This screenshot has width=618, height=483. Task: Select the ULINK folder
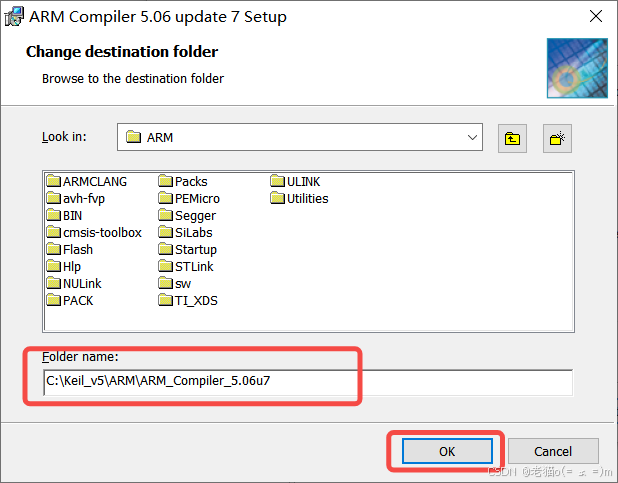tap(296, 181)
